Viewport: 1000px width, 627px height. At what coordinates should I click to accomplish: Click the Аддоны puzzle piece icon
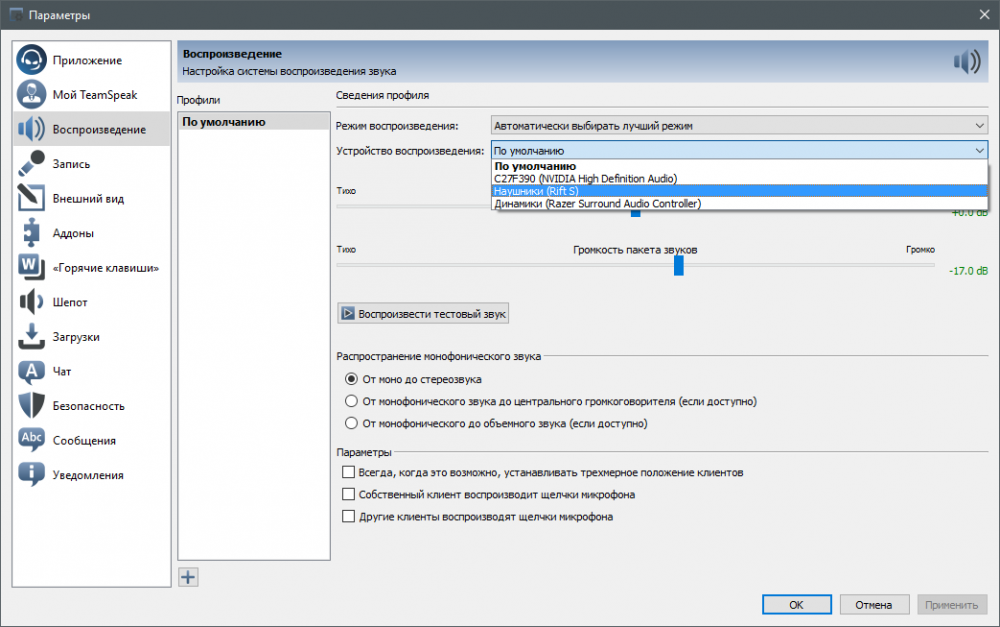(32, 233)
